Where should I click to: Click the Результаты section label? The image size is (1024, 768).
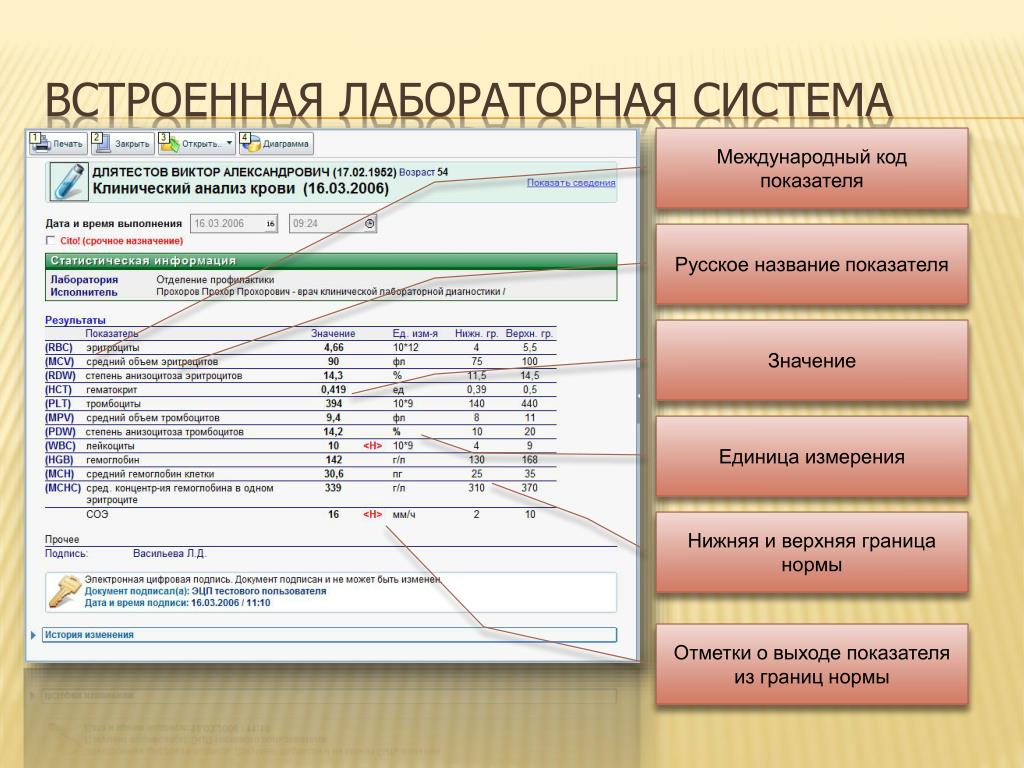[x=75, y=321]
